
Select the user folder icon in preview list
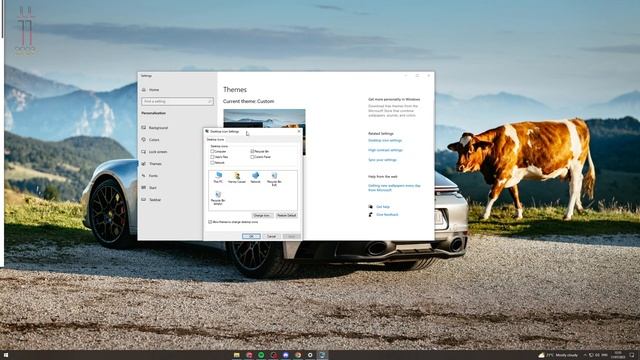tap(237, 177)
